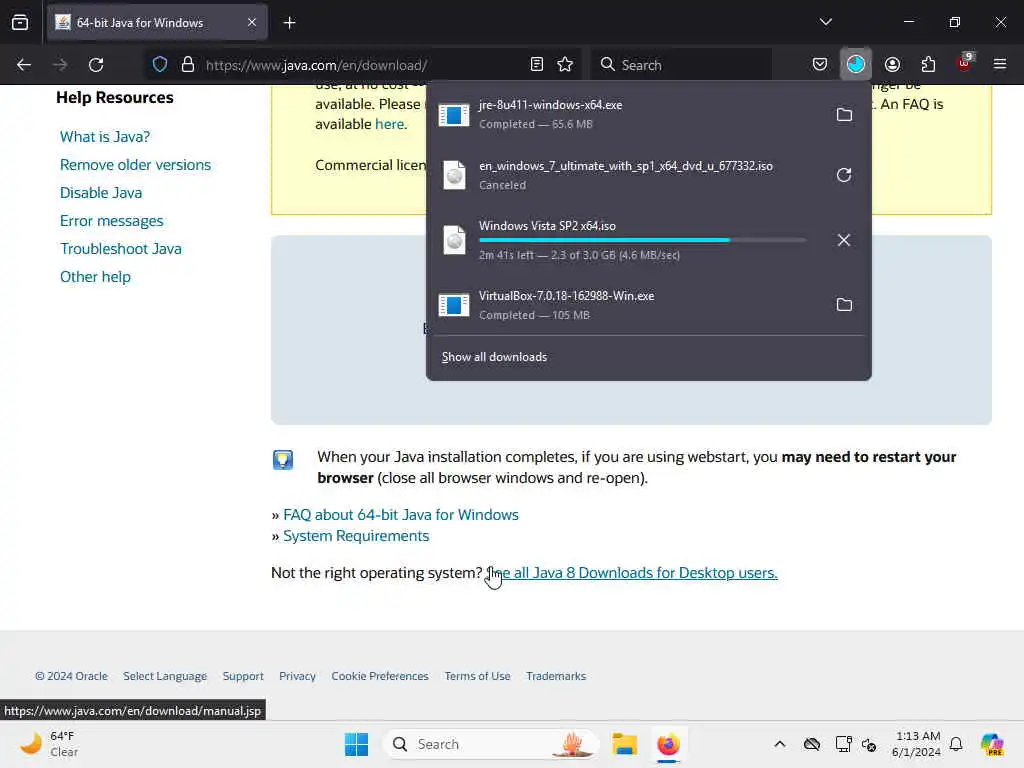Viewport: 1024px width, 768px height.
Task: Open Firefox account icon
Action: coord(892,64)
